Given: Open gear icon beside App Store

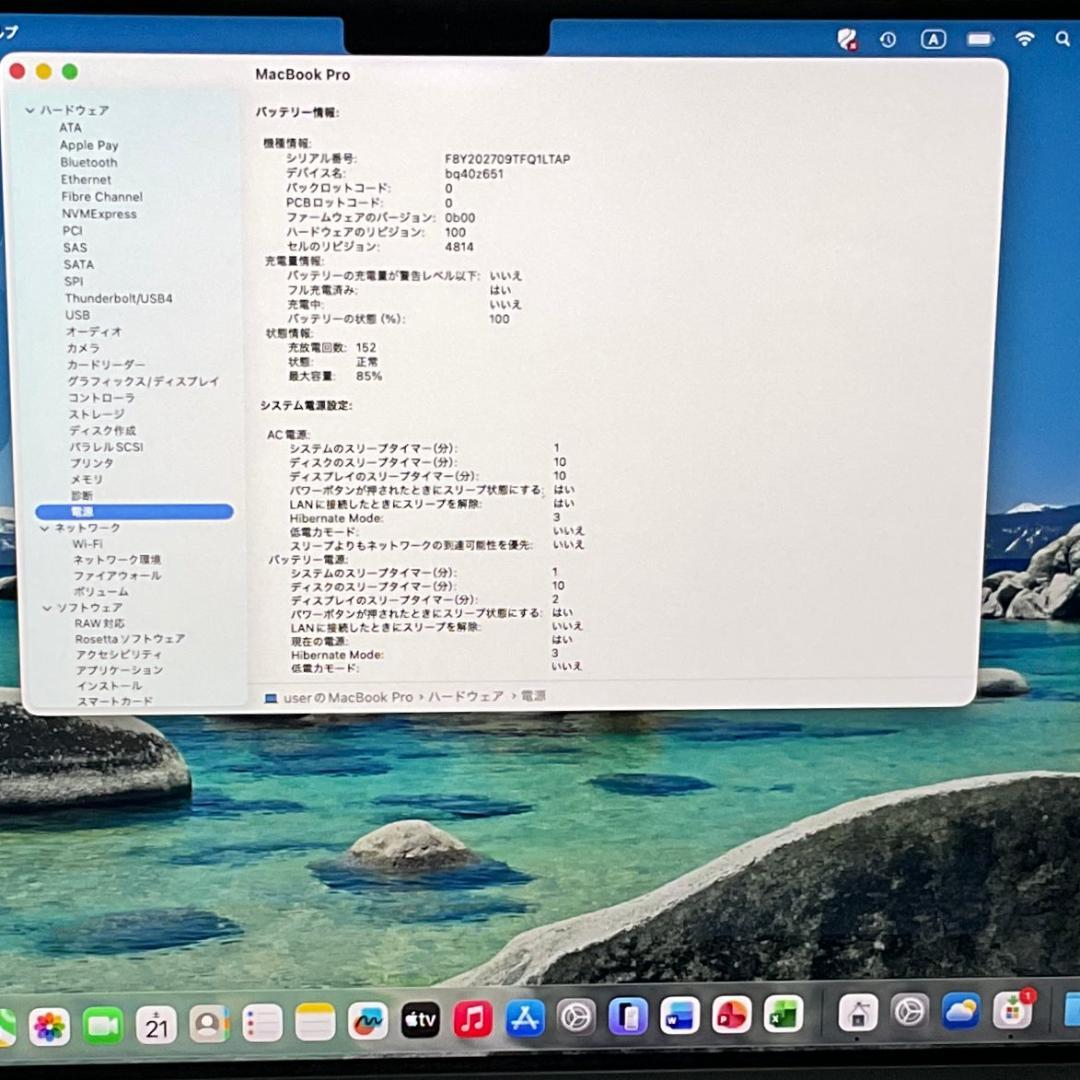Looking at the screenshot, I should tap(576, 1017).
